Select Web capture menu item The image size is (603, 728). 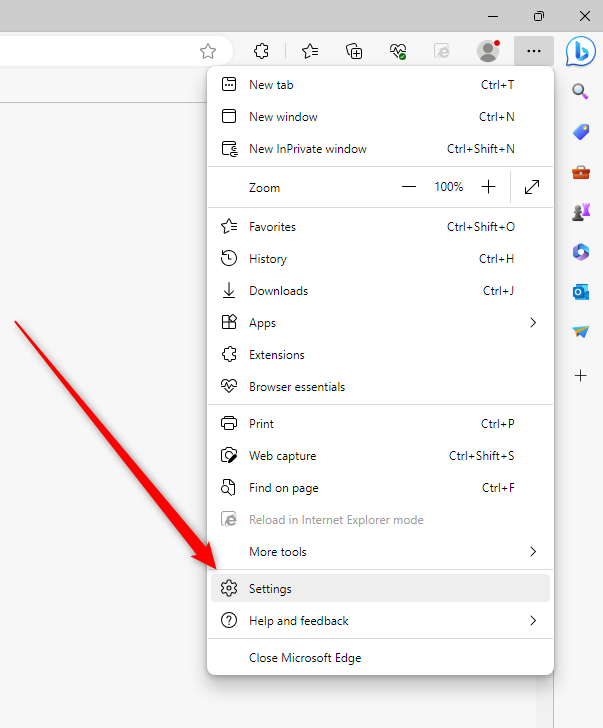(380, 456)
